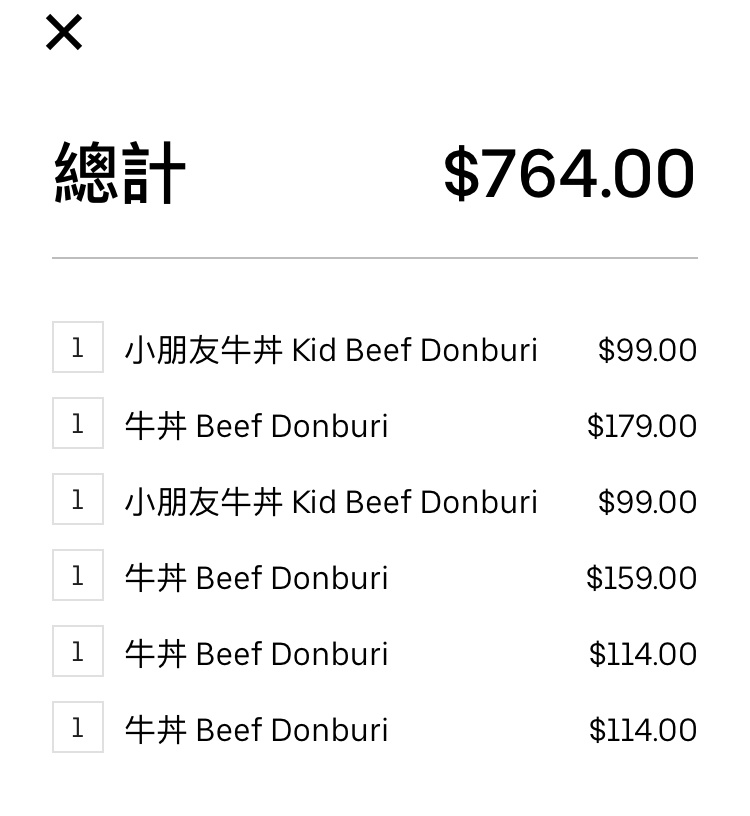Viewport: 750px width, 816px height.
Task: Click the 總計 total heading
Action: click(x=119, y=173)
